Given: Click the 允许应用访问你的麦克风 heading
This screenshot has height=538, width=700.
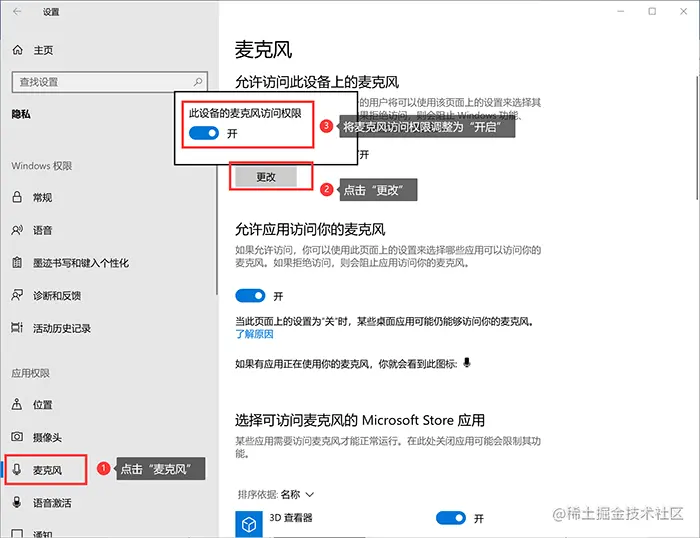Looking at the screenshot, I should coord(310,229).
